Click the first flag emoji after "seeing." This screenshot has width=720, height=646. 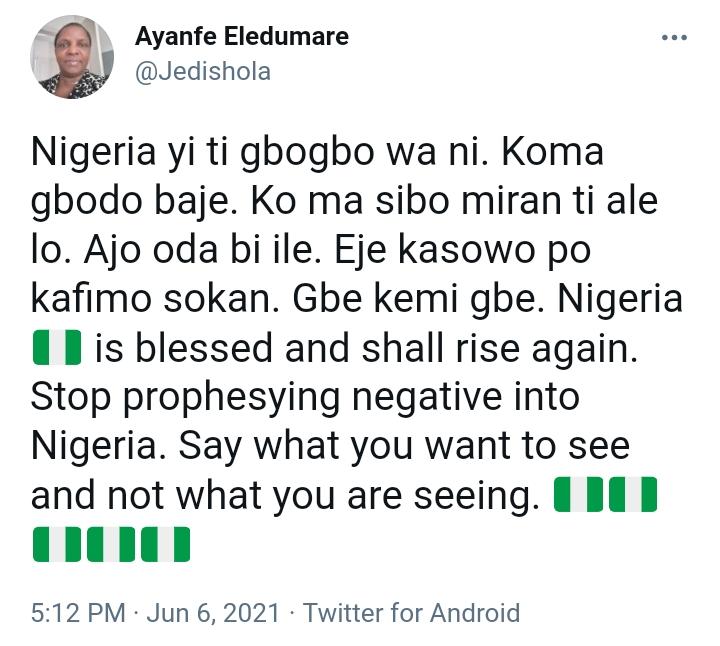coord(578,494)
